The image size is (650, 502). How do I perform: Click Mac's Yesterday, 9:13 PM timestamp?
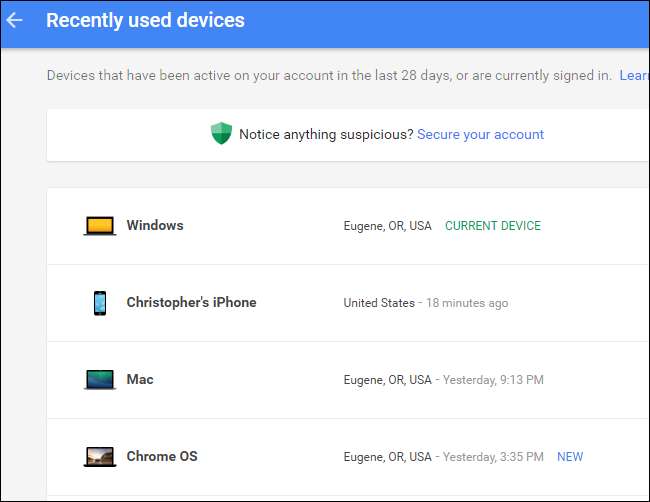(495, 380)
